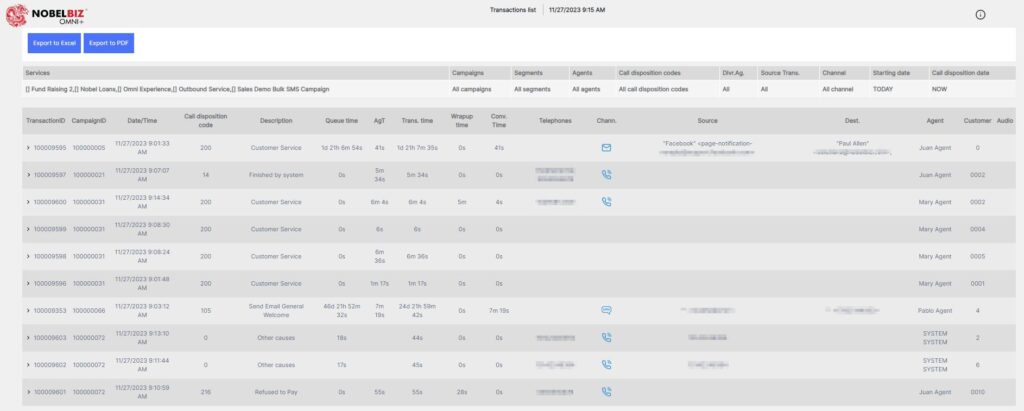Viewport: 1024px width, 411px height.
Task: Expand transaction row 100009601
Action: pyautogui.click(x=28, y=392)
